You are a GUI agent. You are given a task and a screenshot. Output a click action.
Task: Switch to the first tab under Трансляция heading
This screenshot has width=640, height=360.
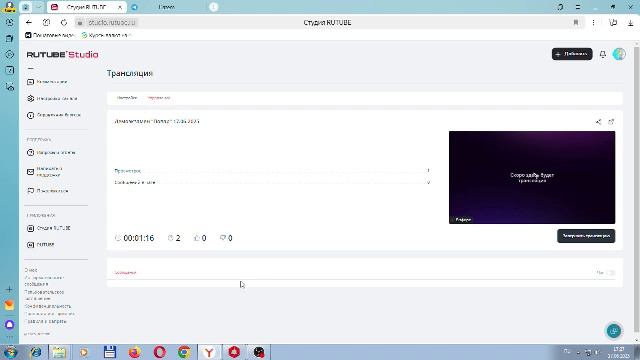pos(127,98)
